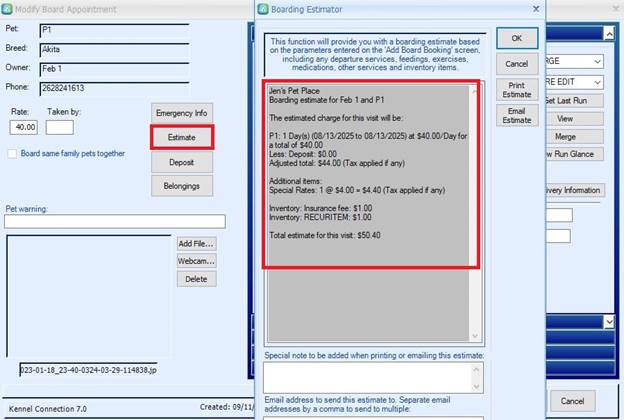Expand the lower right blue dropdown arrow
The height and width of the screenshot is (420, 624).
point(609,321)
